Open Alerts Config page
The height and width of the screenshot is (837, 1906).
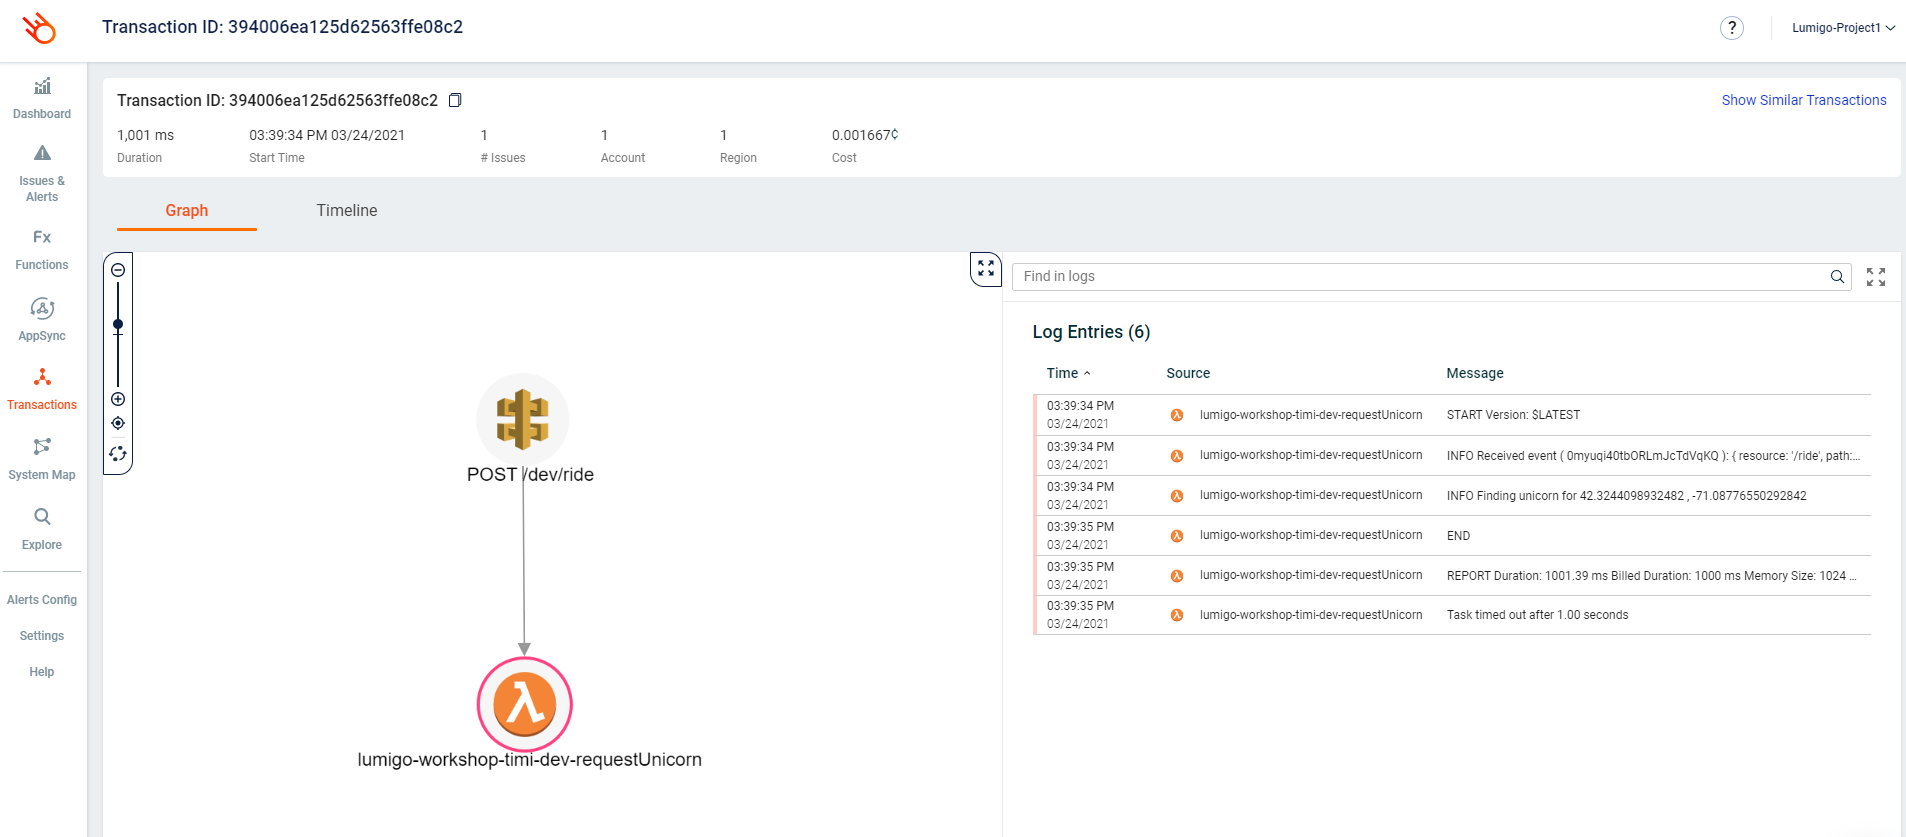point(42,600)
